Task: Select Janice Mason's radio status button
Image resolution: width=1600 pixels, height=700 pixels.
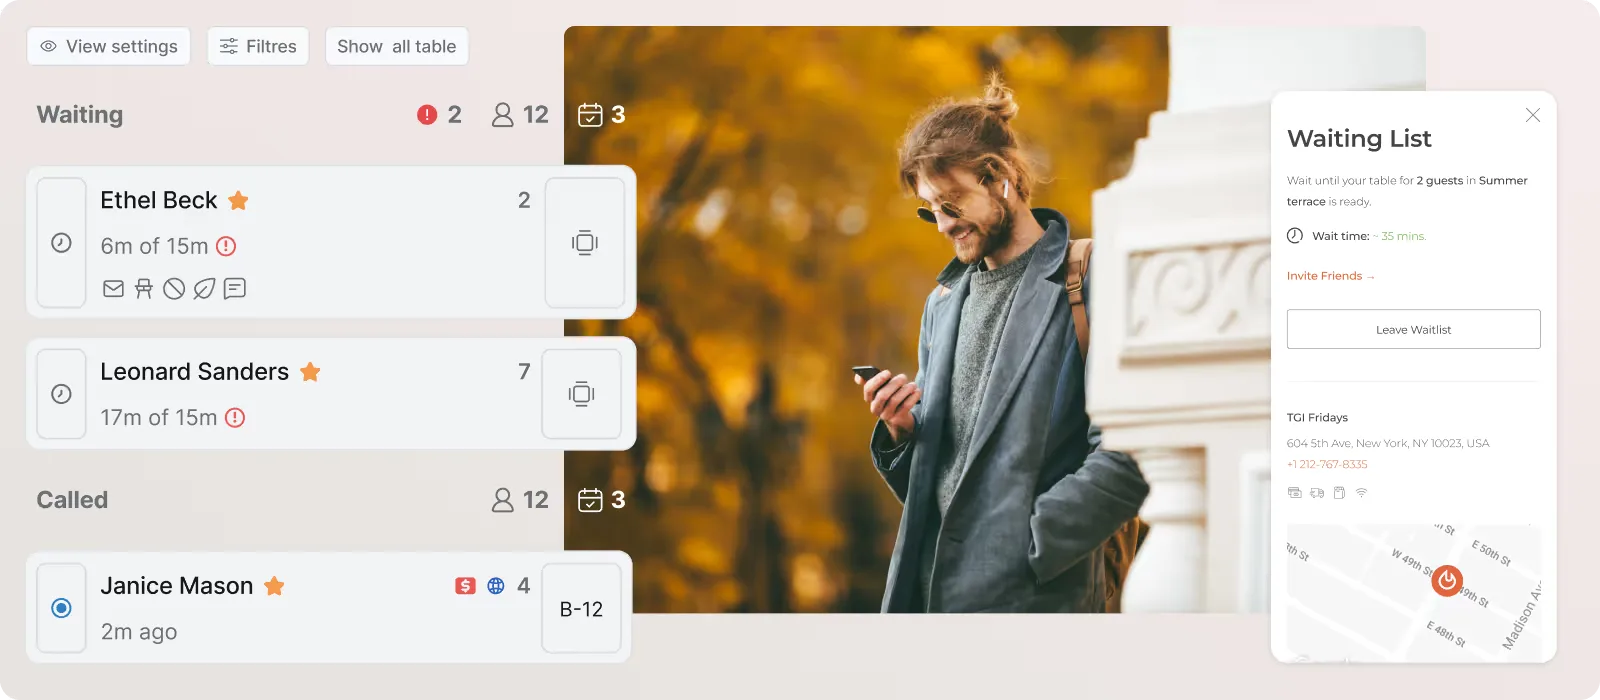Action: pos(61,608)
